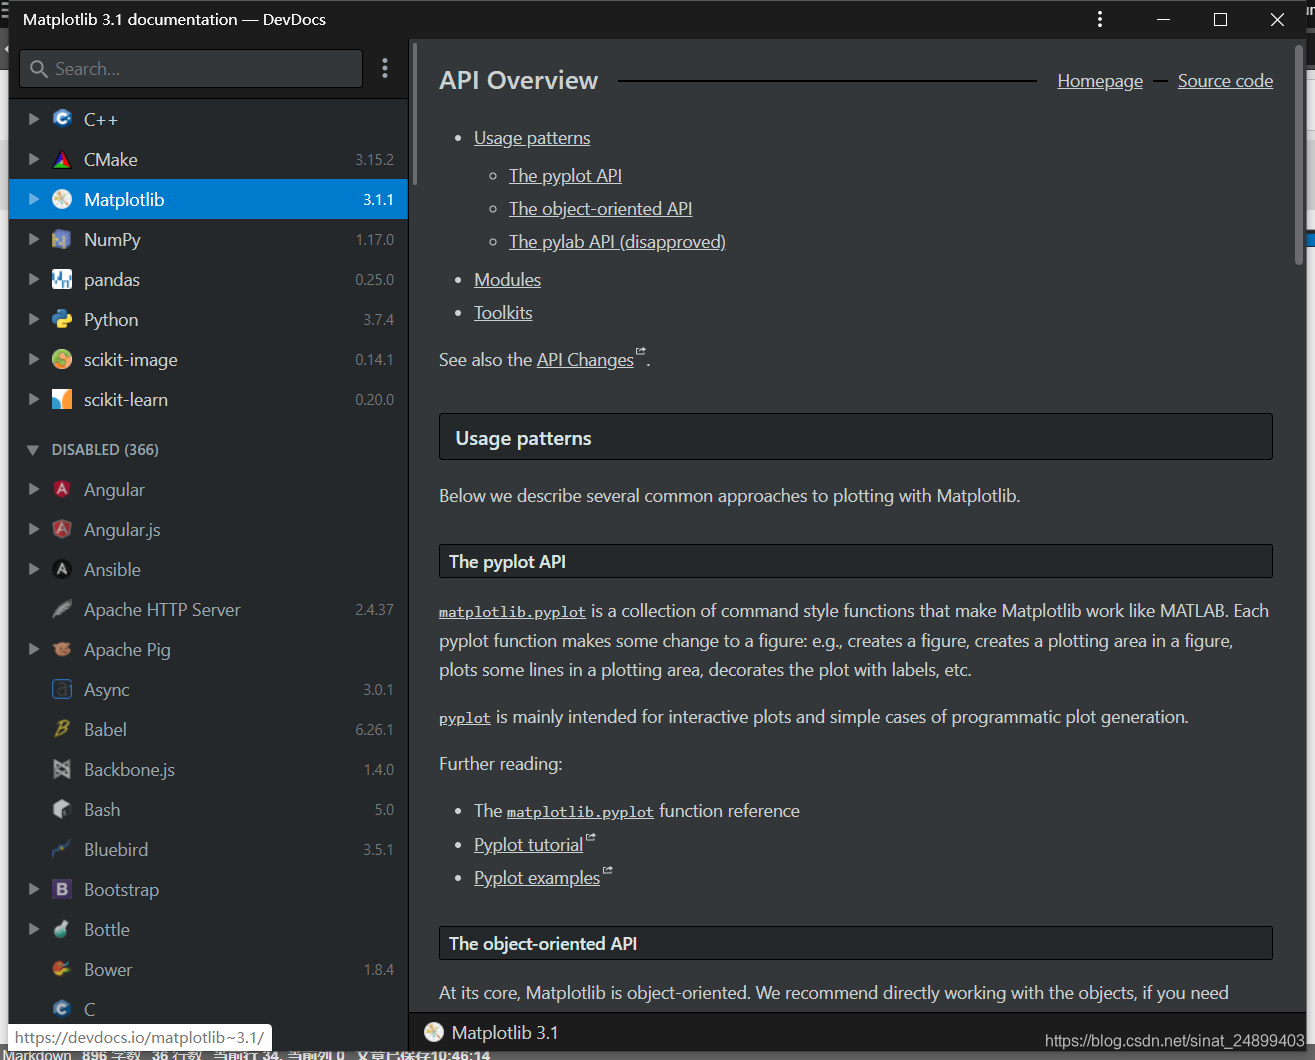The height and width of the screenshot is (1060, 1315).
Task: Click the pandas logo icon
Action: (x=62, y=279)
